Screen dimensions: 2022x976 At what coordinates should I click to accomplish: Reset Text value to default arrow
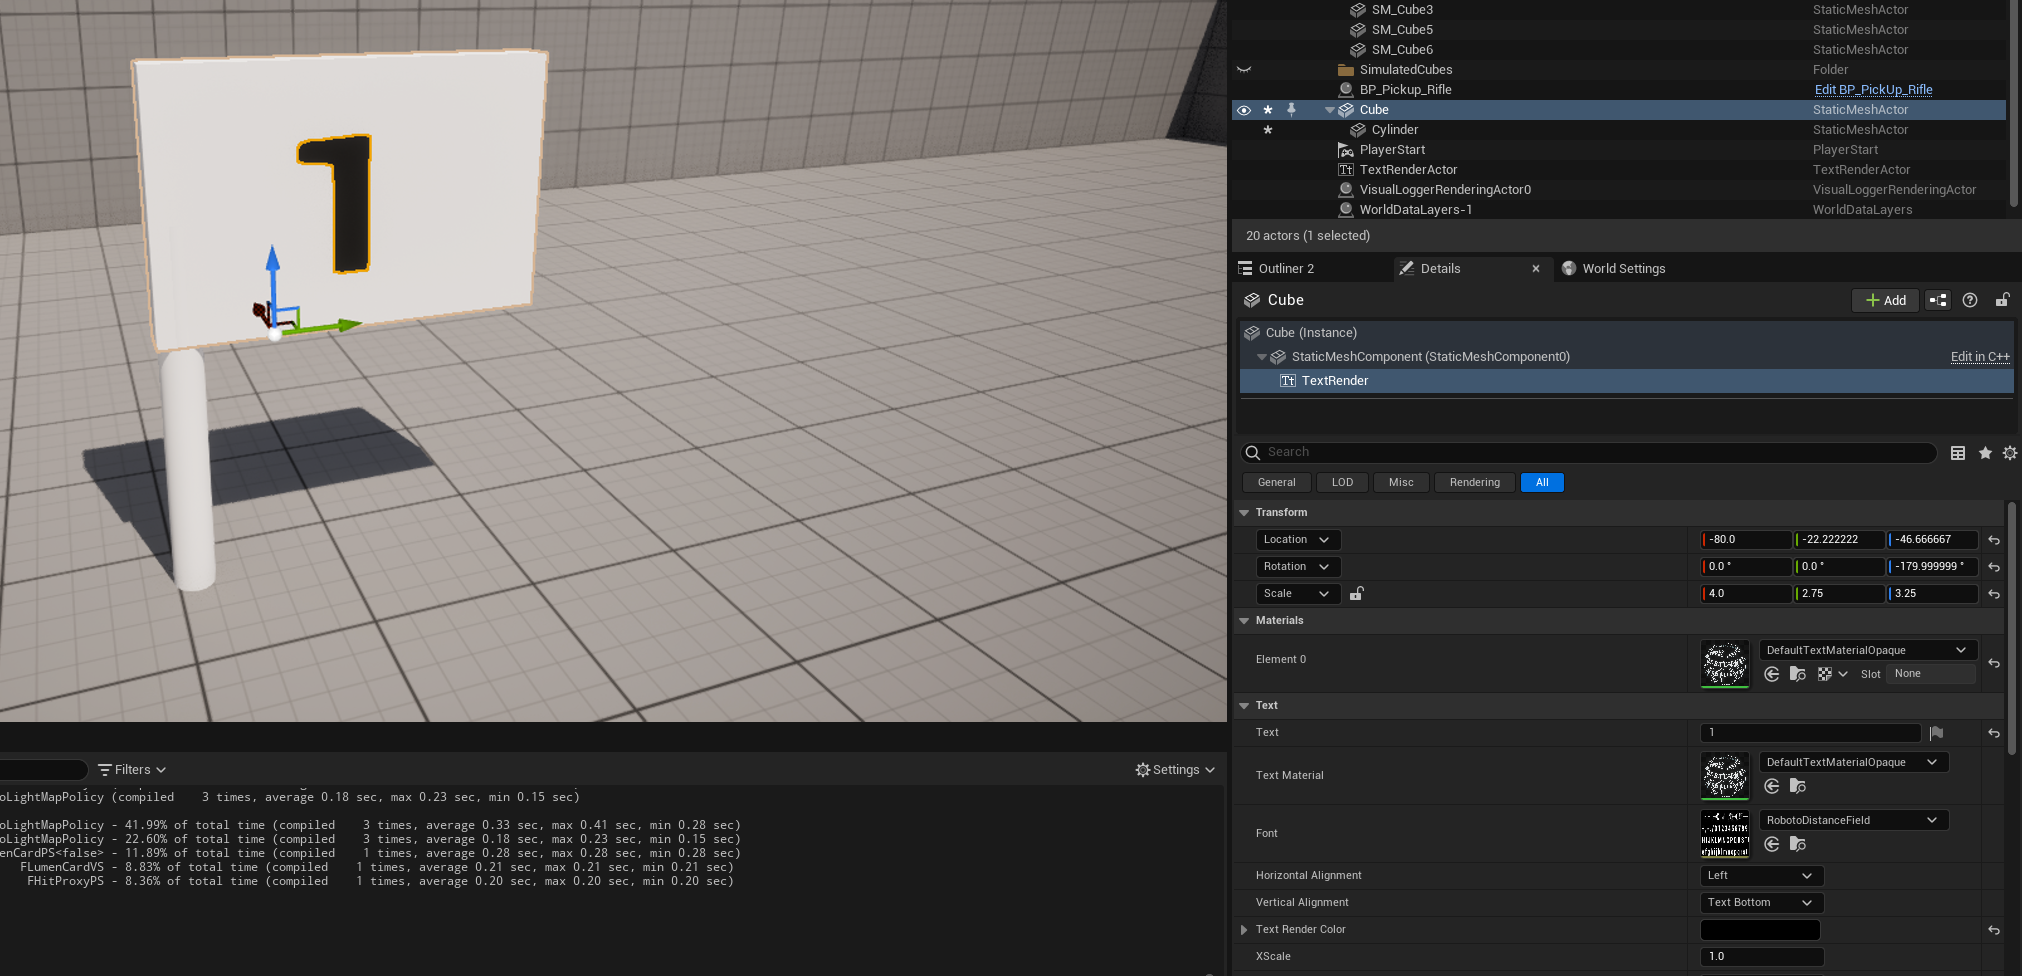coord(1994,733)
